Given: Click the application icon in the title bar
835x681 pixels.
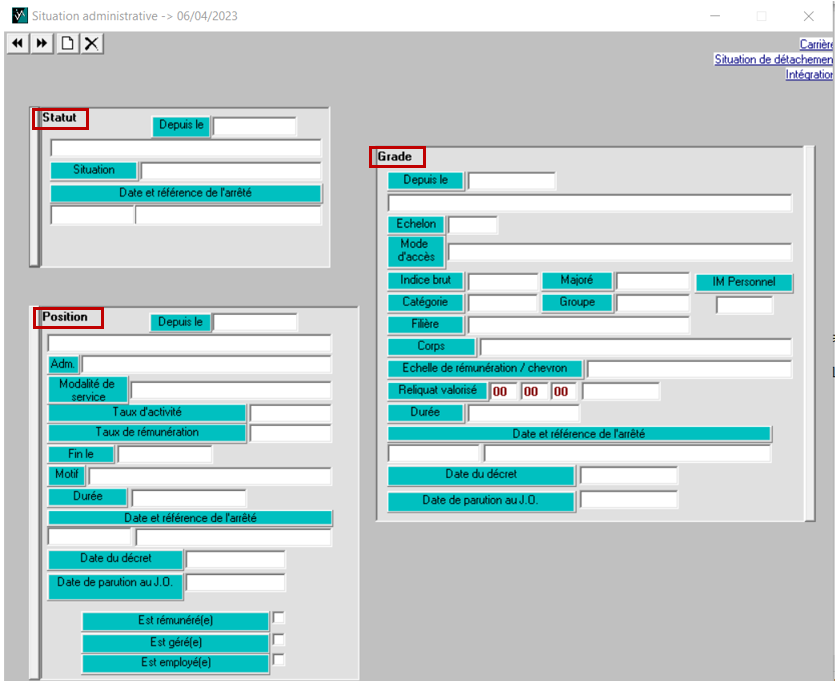Looking at the screenshot, I should pyautogui.click(x=17, y=16).
